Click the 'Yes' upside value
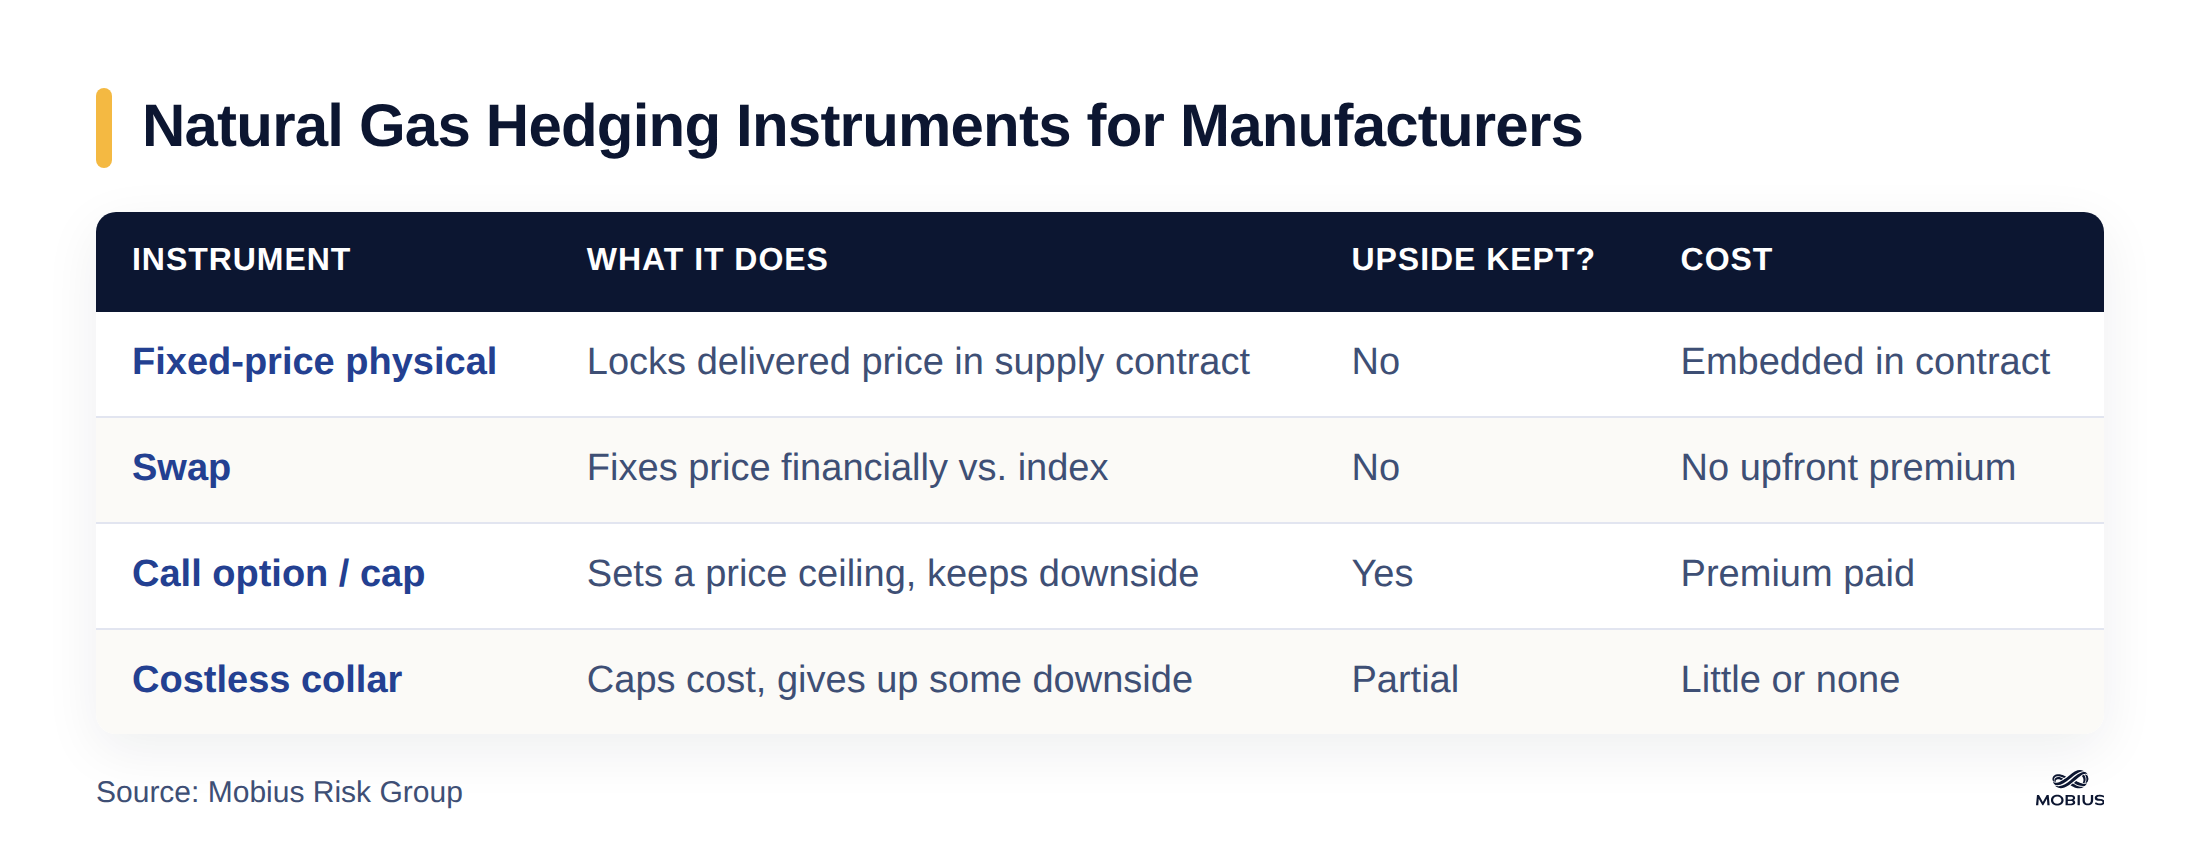 [1382, 574]
